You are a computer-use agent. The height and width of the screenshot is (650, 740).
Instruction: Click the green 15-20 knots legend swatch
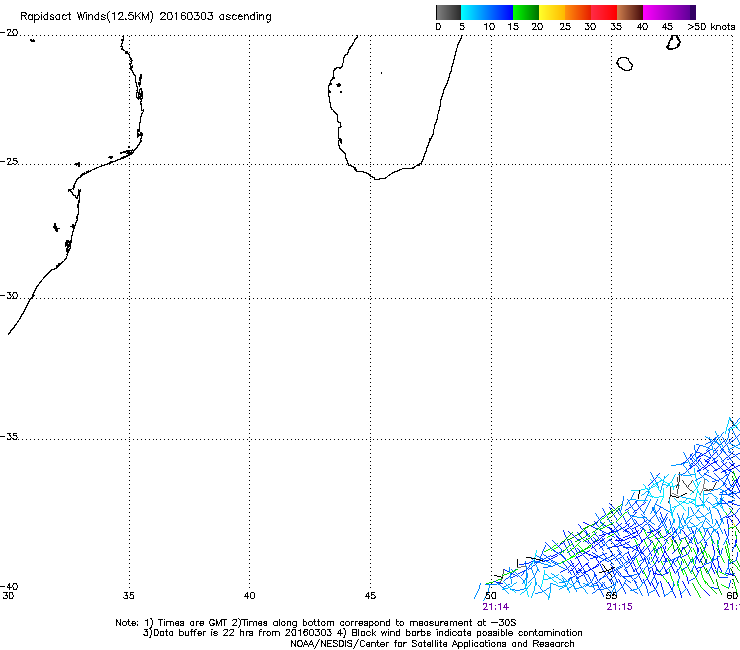pyautogui.click(x=526, y=12)
